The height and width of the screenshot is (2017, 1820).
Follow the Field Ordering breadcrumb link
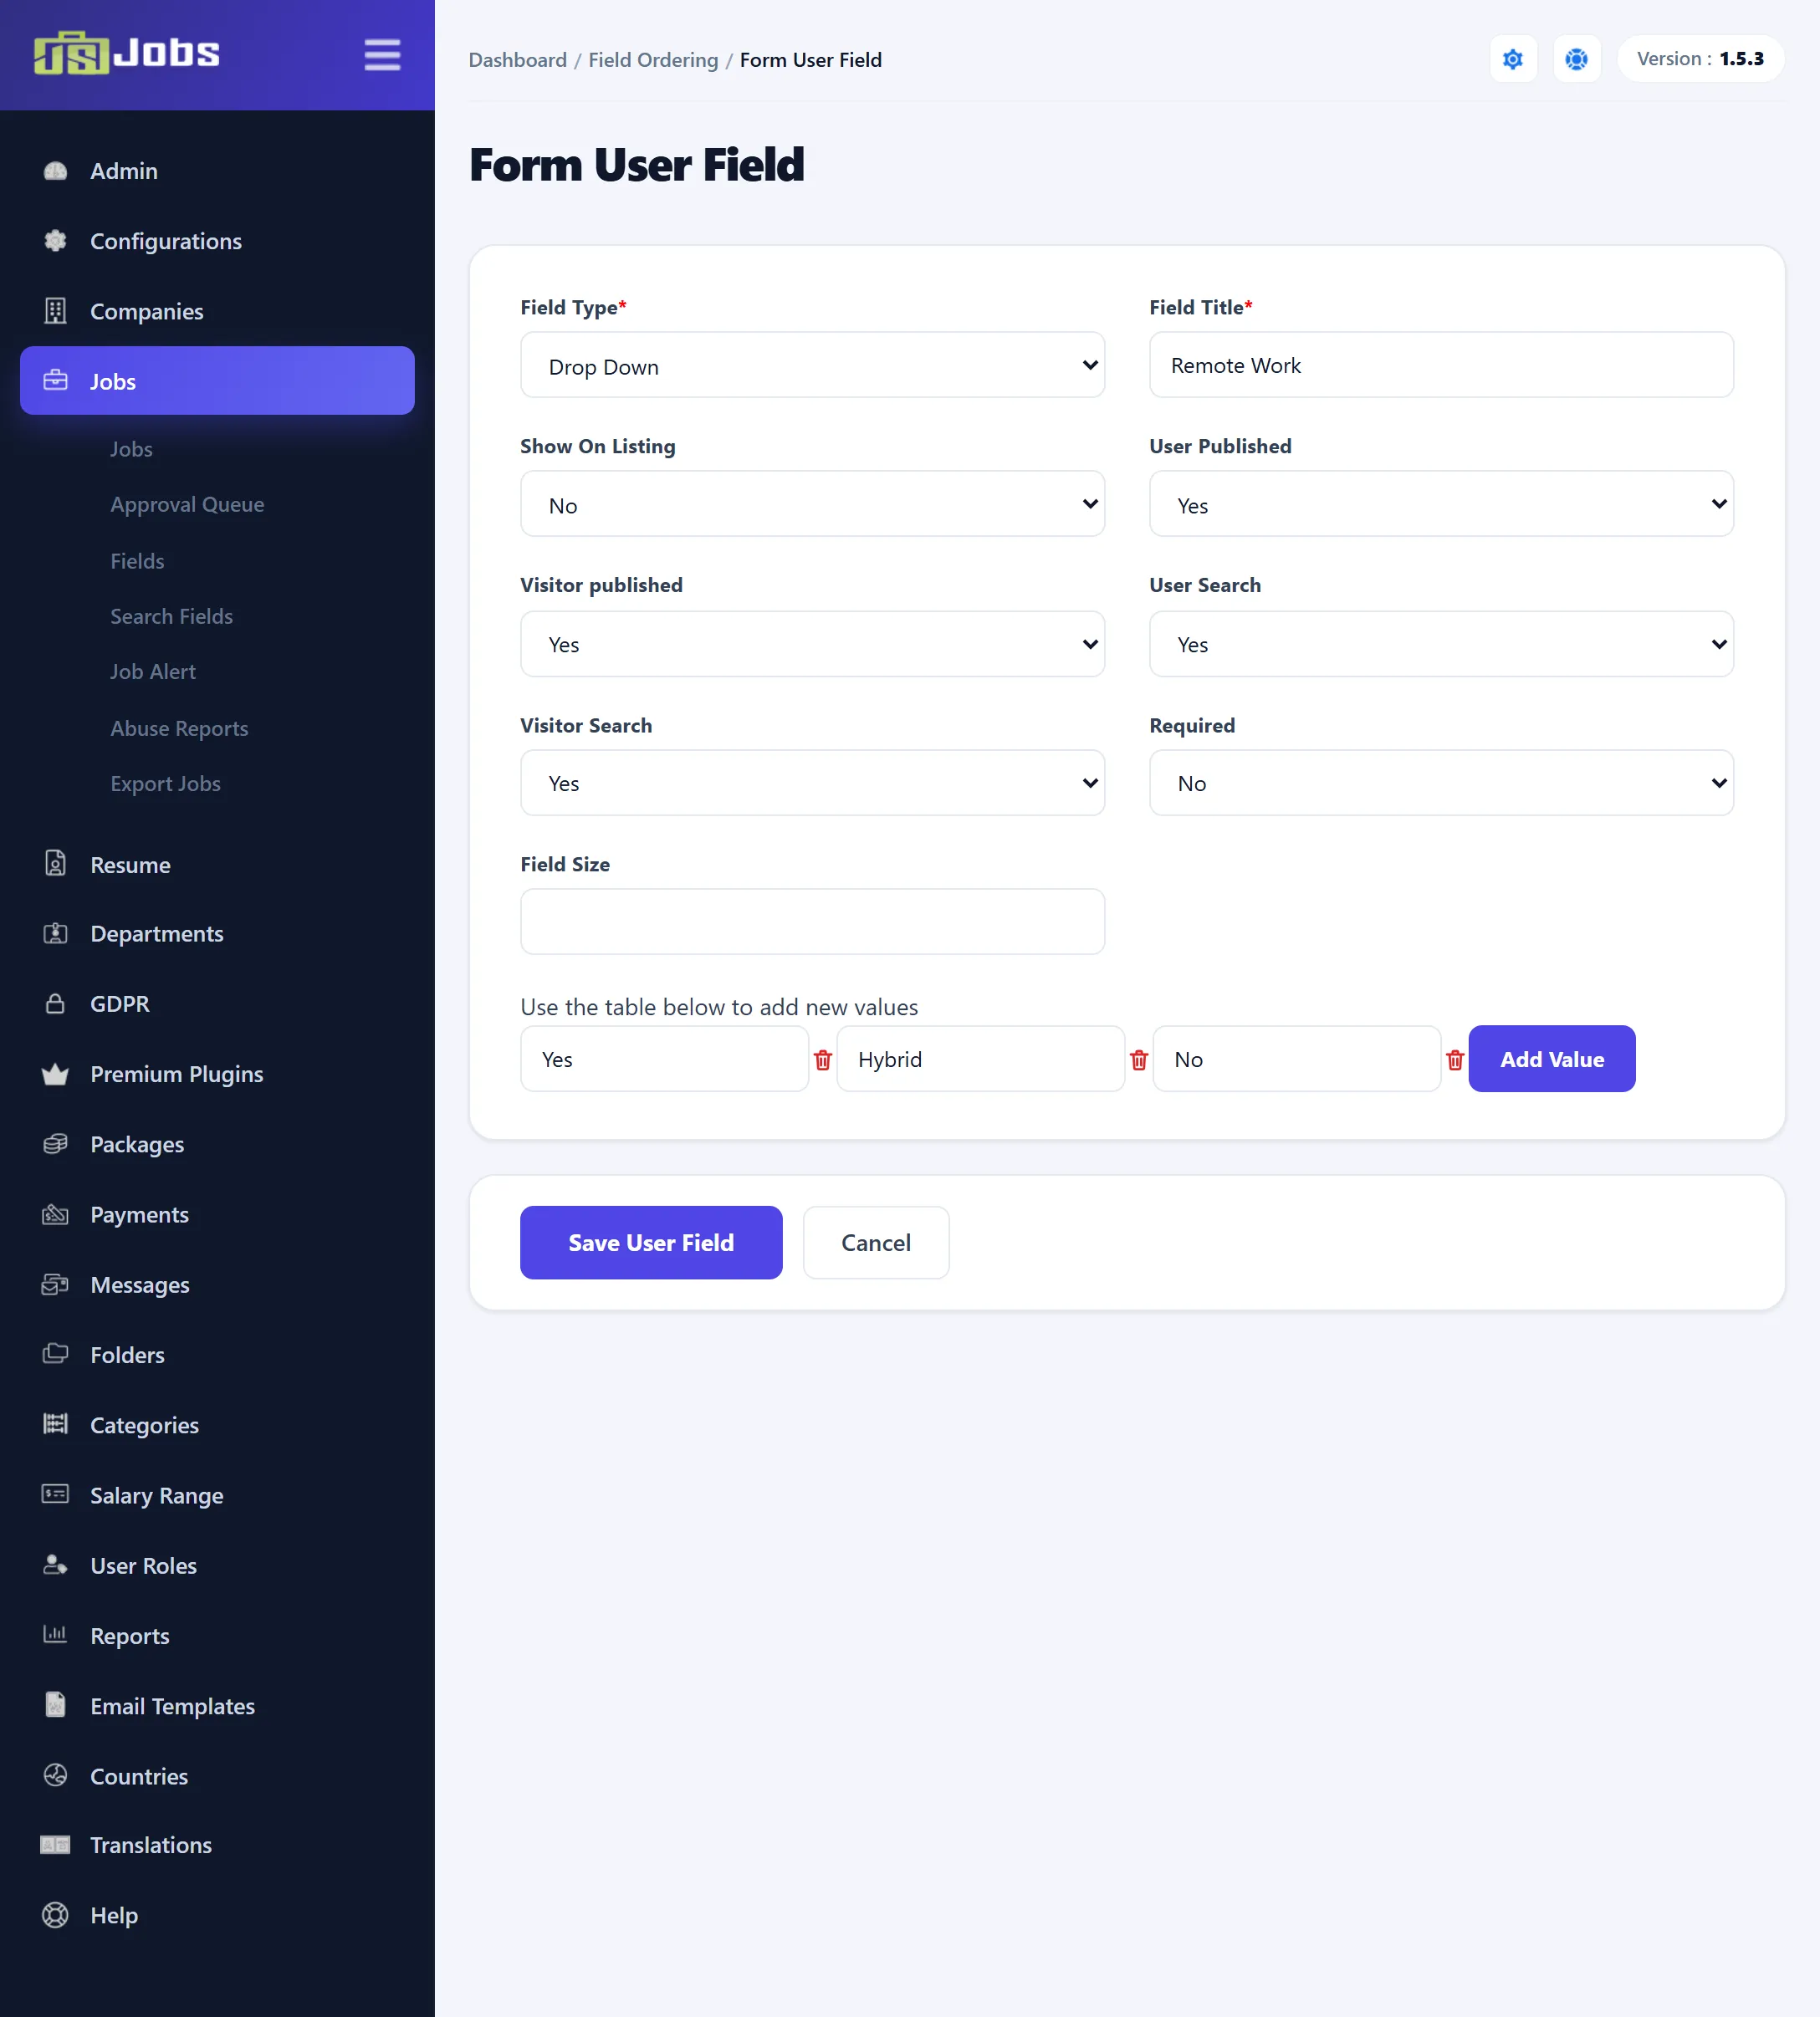(653, 60)
